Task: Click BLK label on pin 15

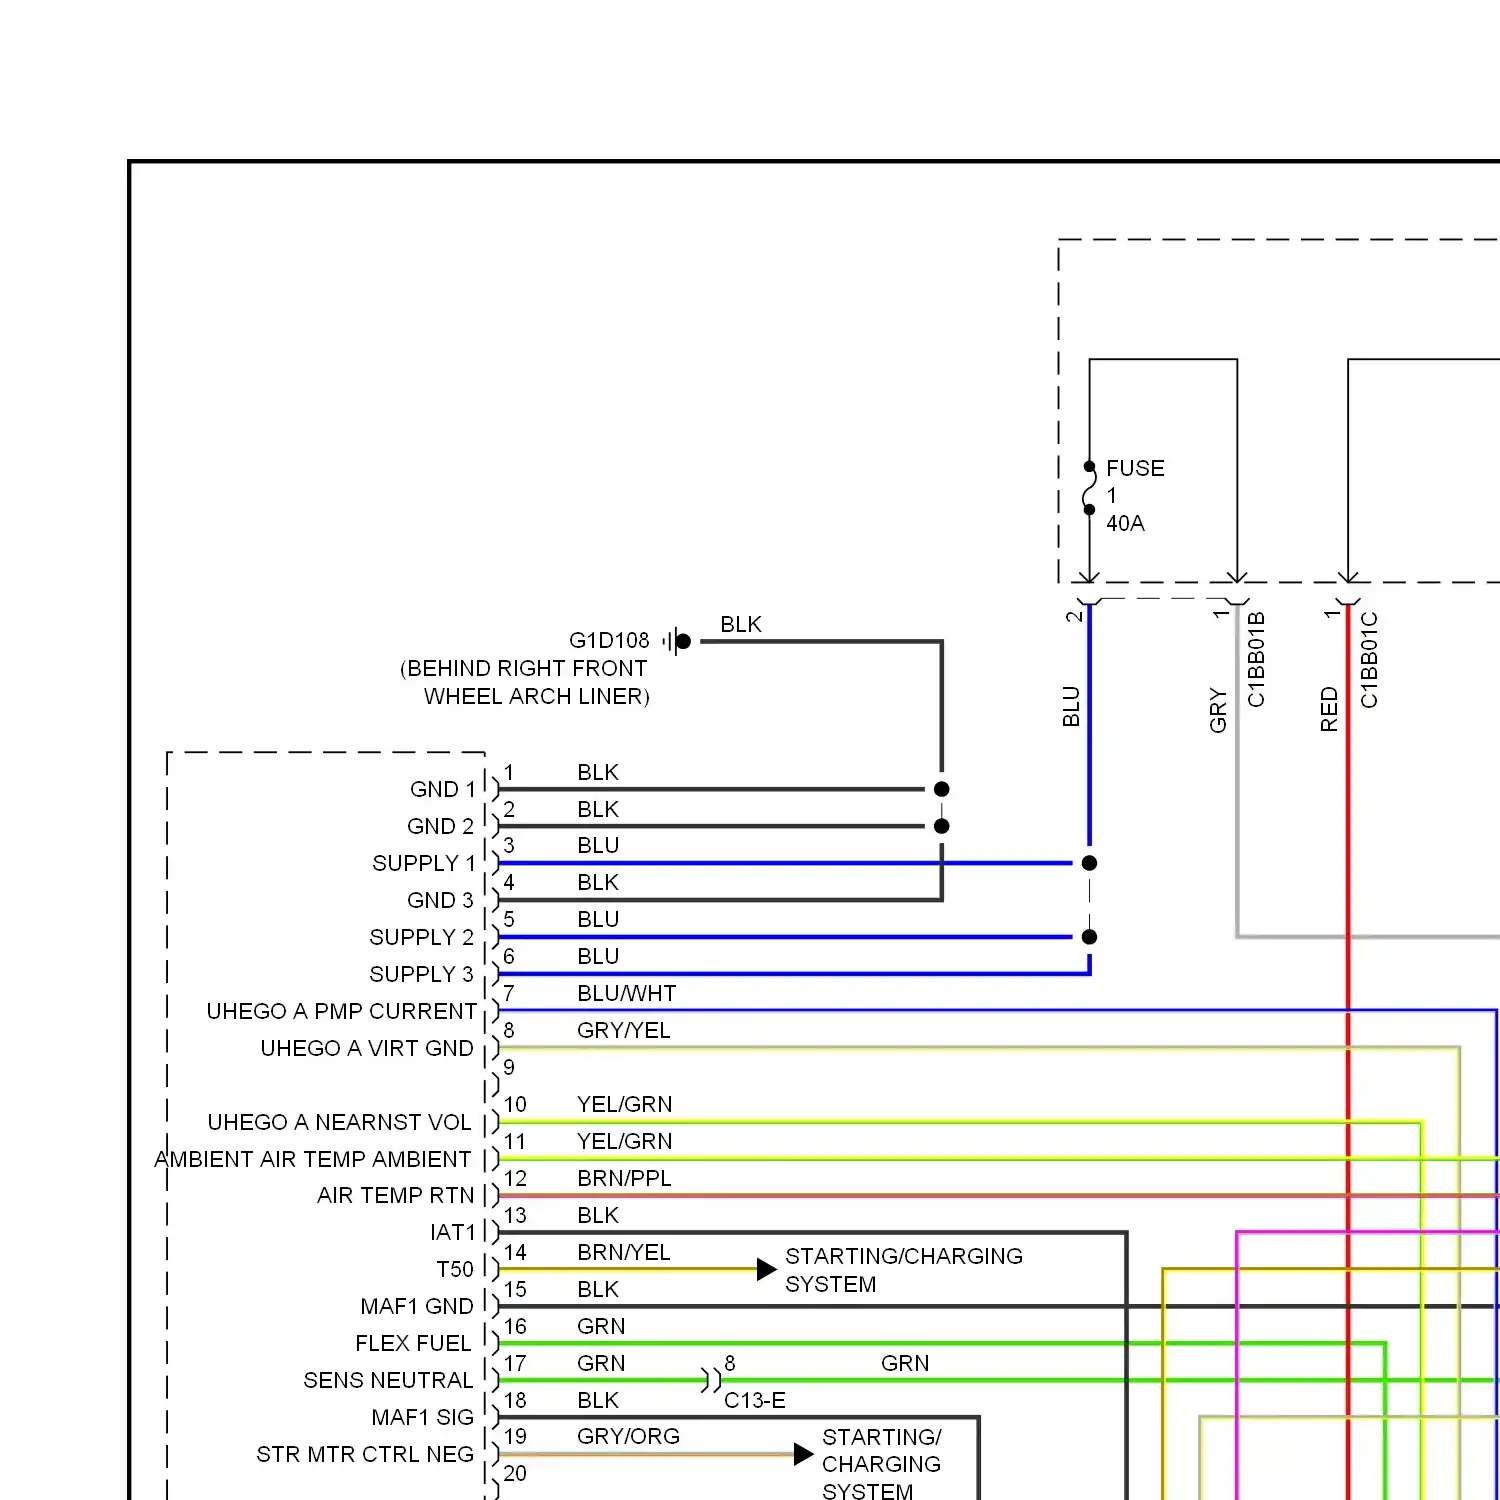Action: [598, 1289]
